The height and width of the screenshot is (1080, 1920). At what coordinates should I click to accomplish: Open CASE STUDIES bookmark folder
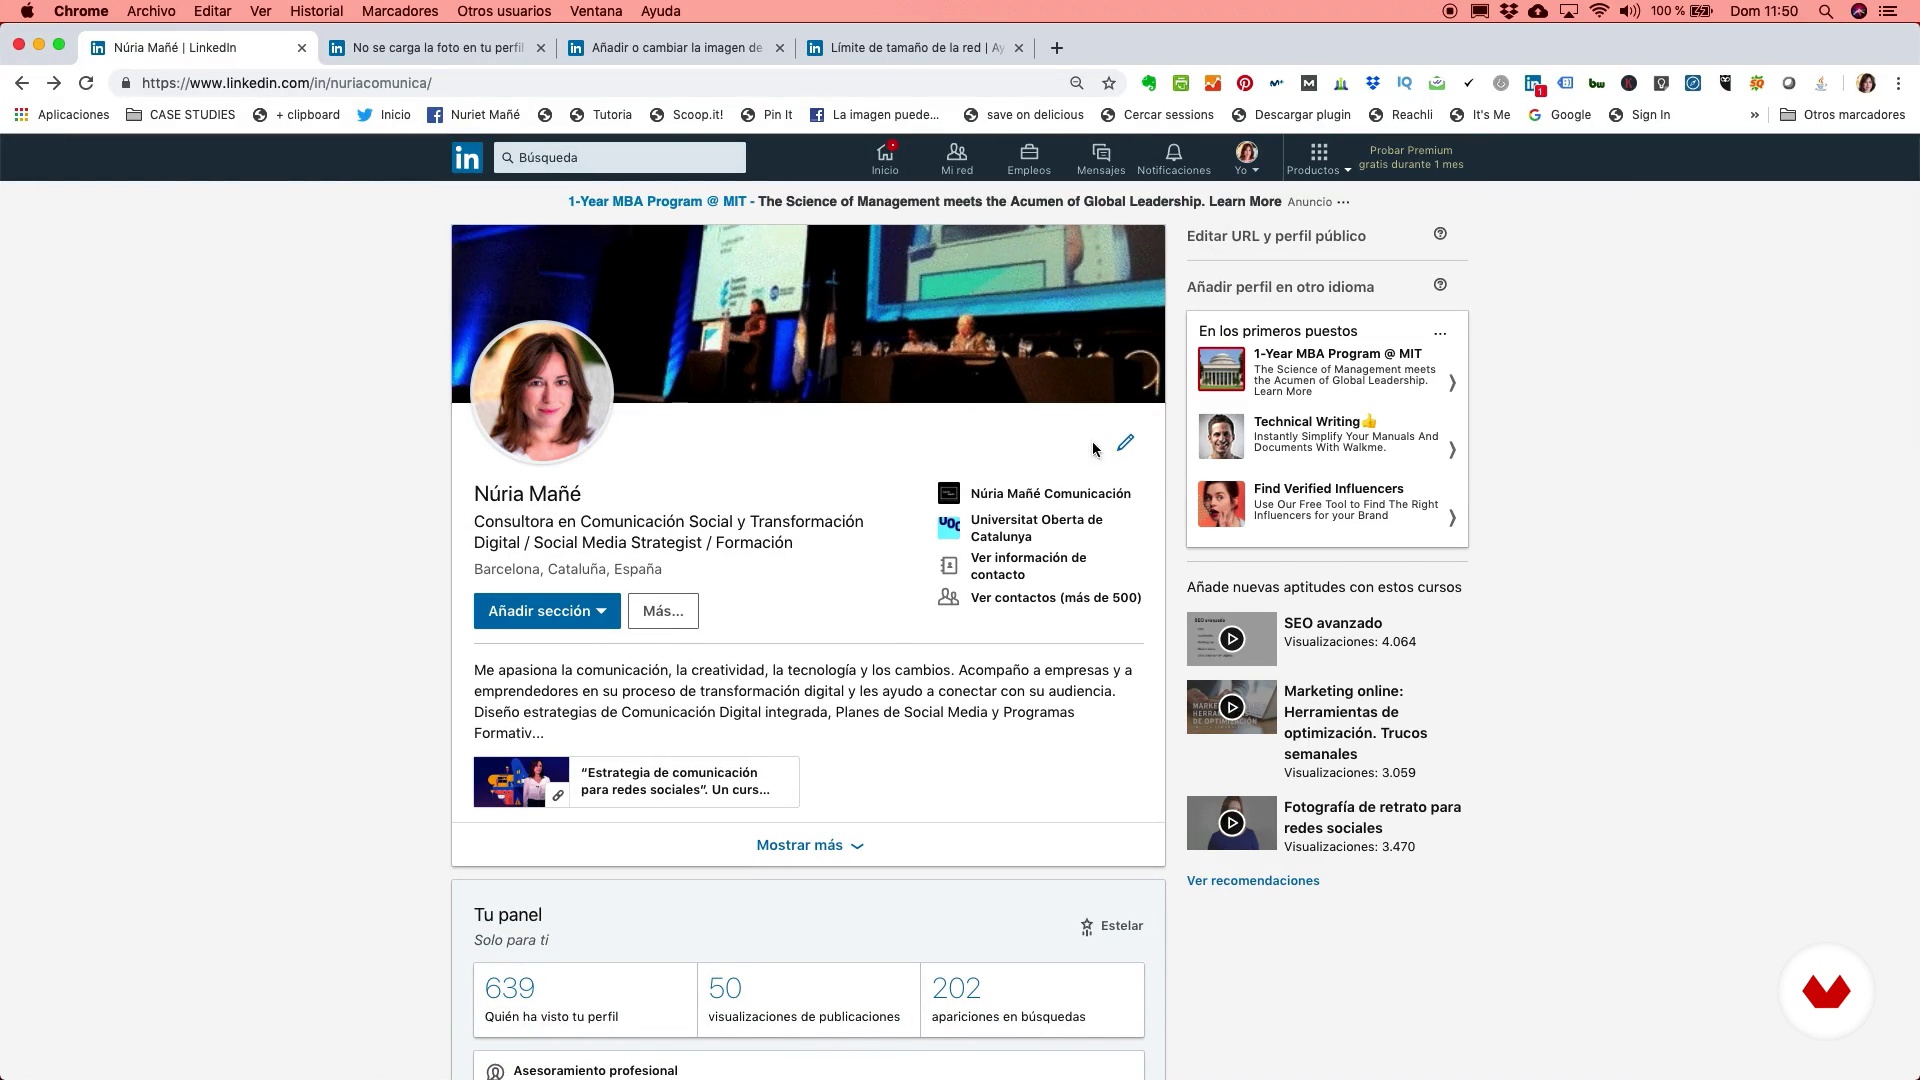coord(181,115)
